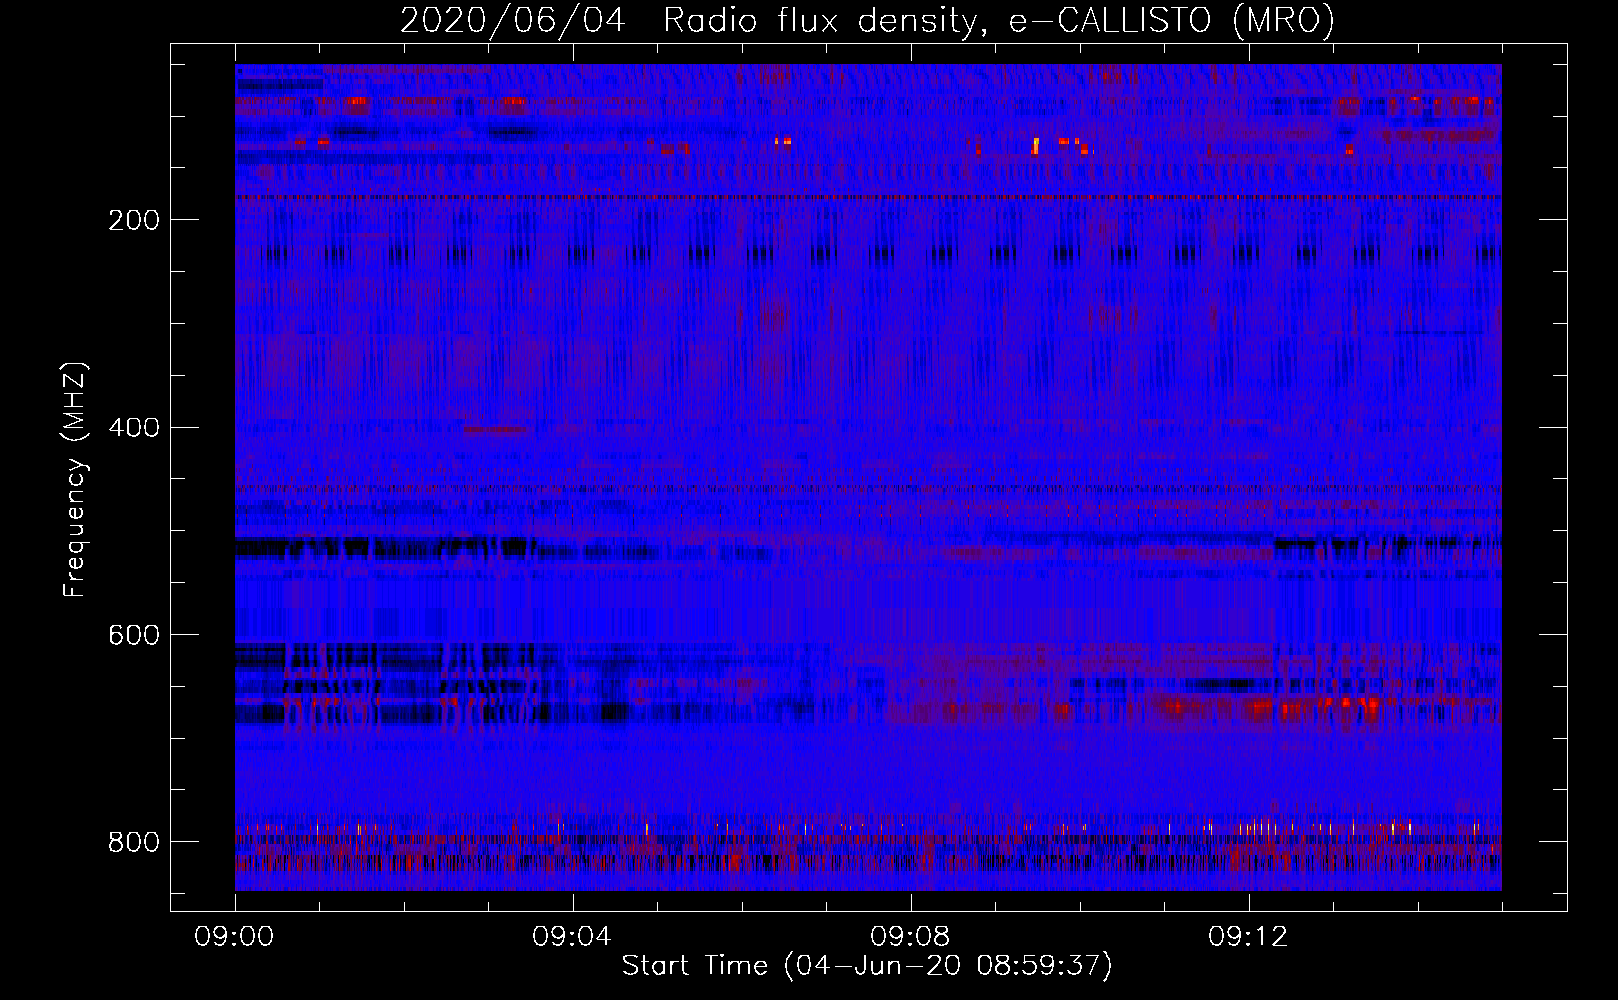Click the 09:12 time tick label

pyautogui.click(x=1248, y=937)
